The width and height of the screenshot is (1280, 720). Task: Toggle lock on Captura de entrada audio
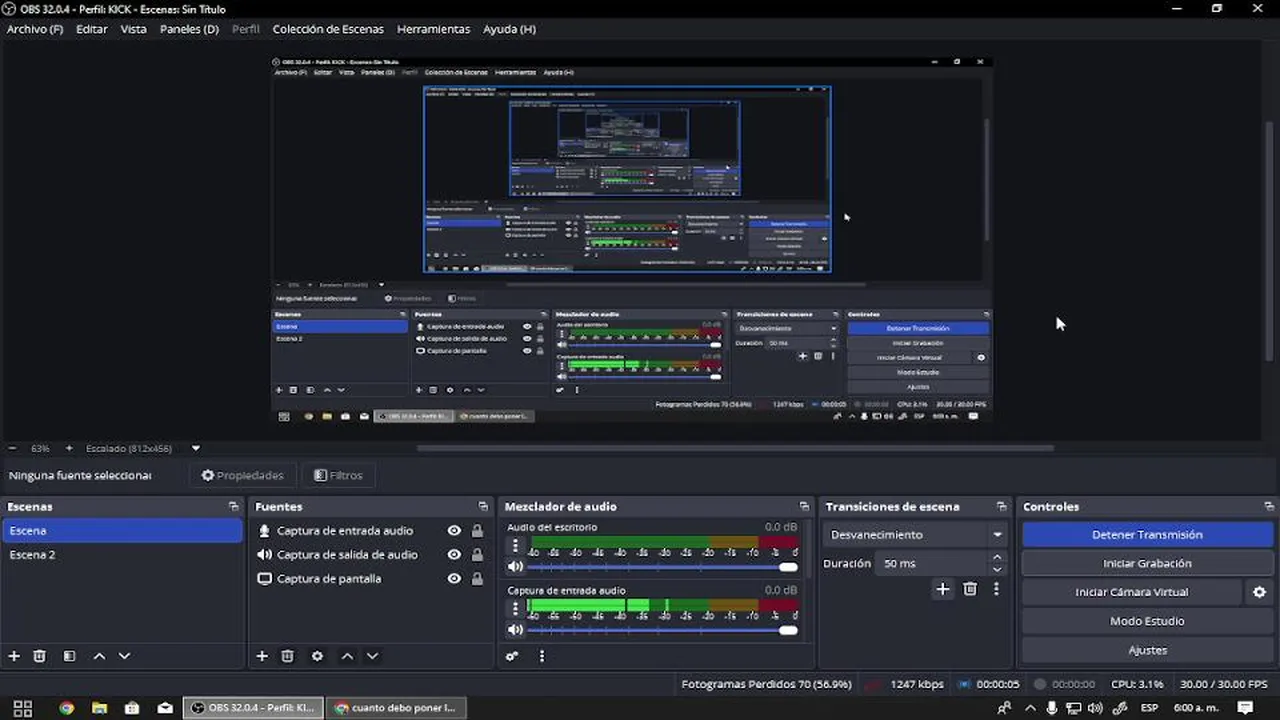tap(477, 531)
